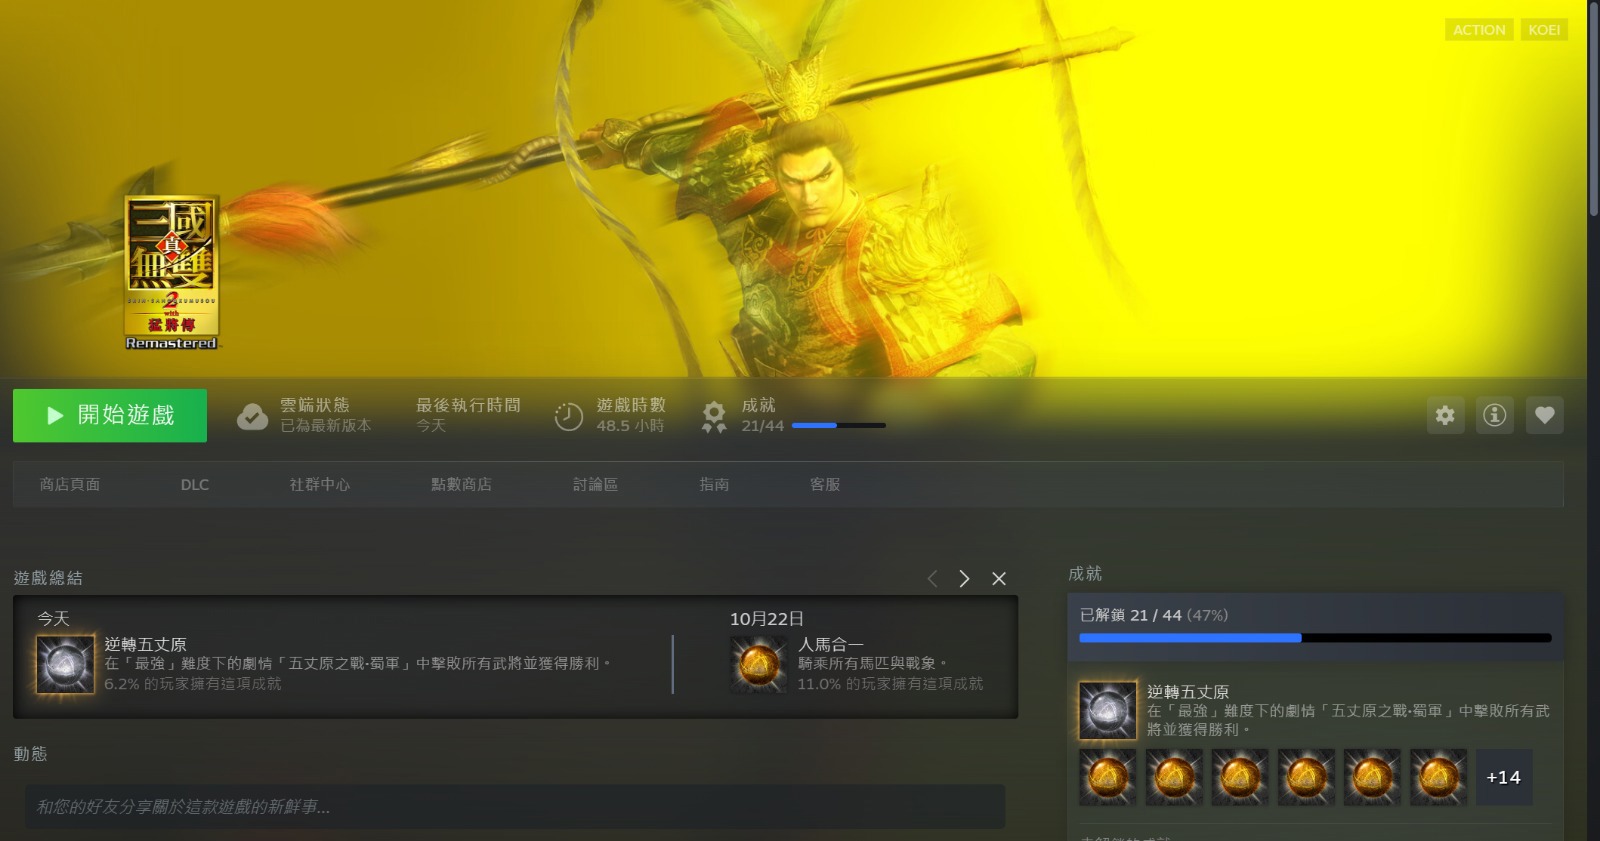Click the game logo cover thumbnail
The image size is (1600, 841).
pos(171,272)
